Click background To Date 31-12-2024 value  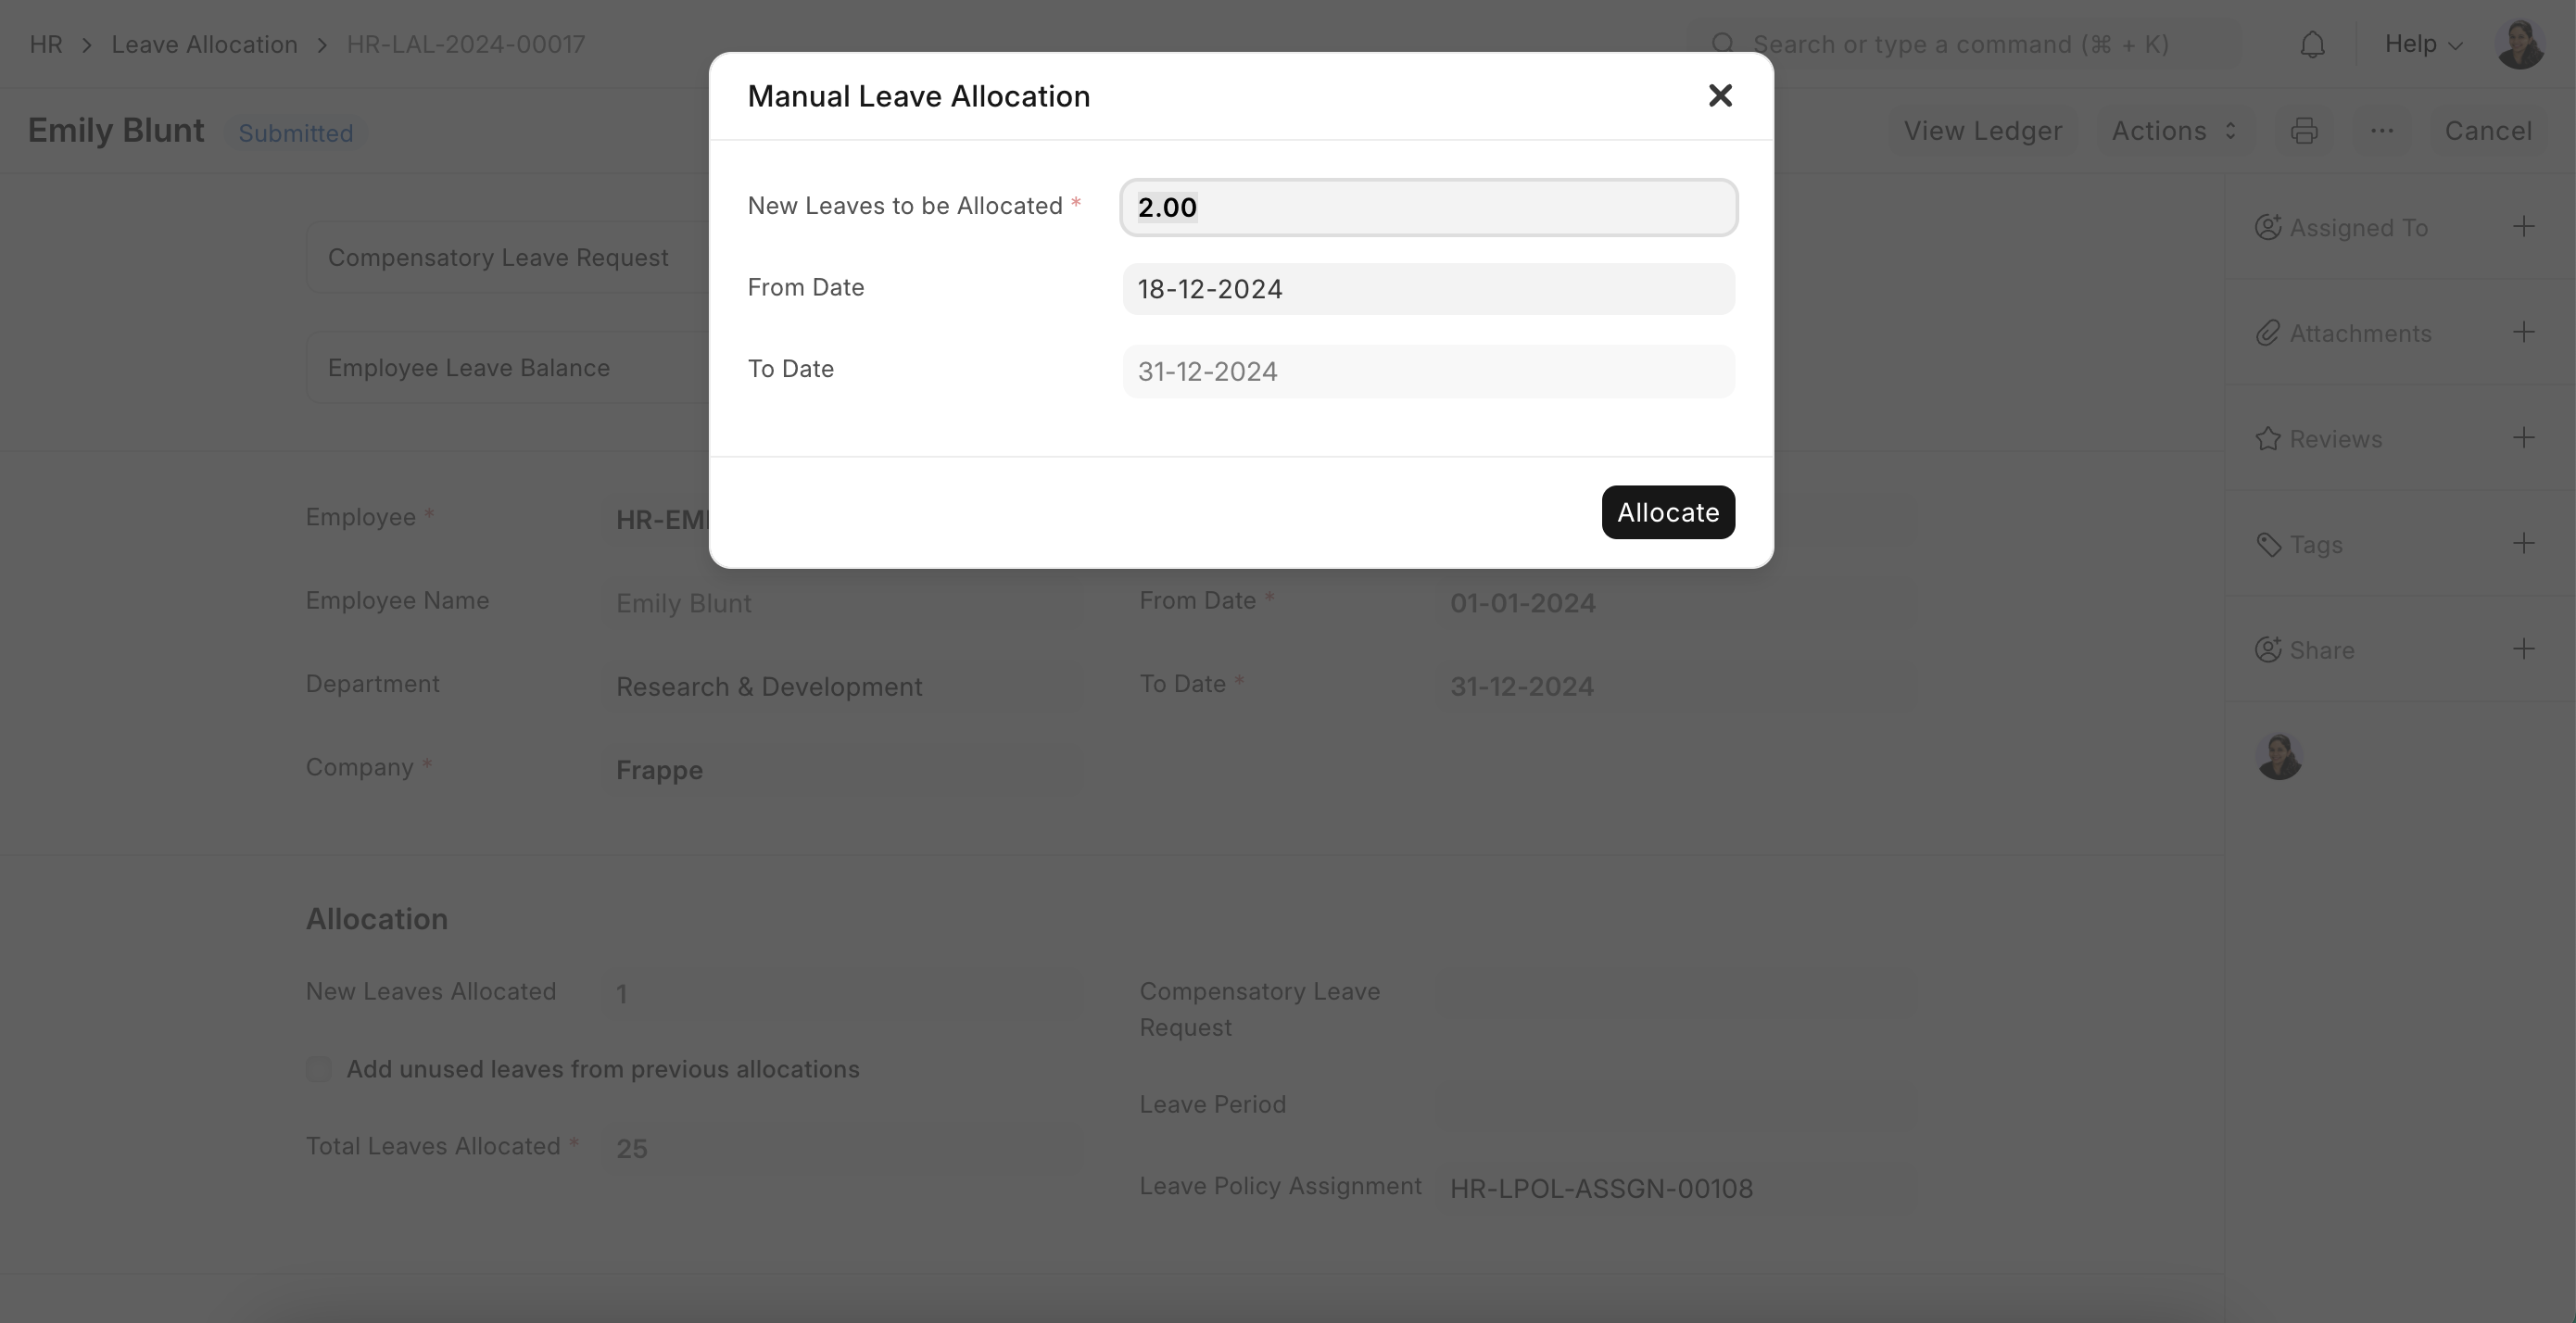pyautogui.click(x=1522, y=686)
